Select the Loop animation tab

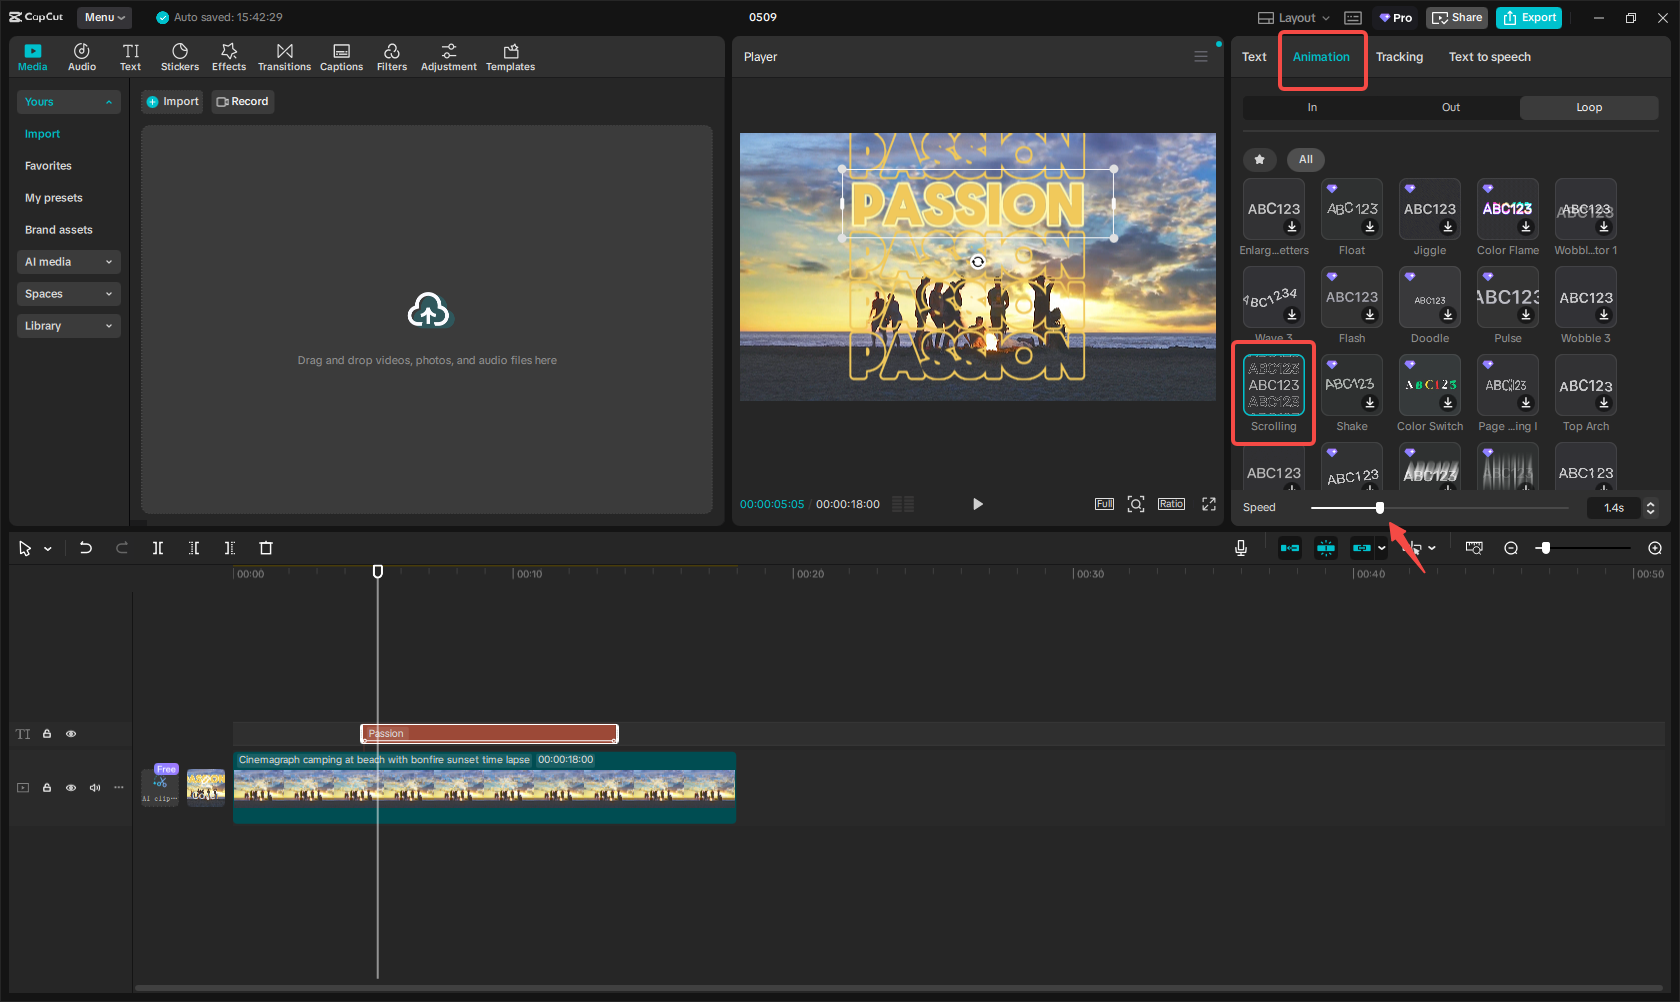tap(1589, 108)
